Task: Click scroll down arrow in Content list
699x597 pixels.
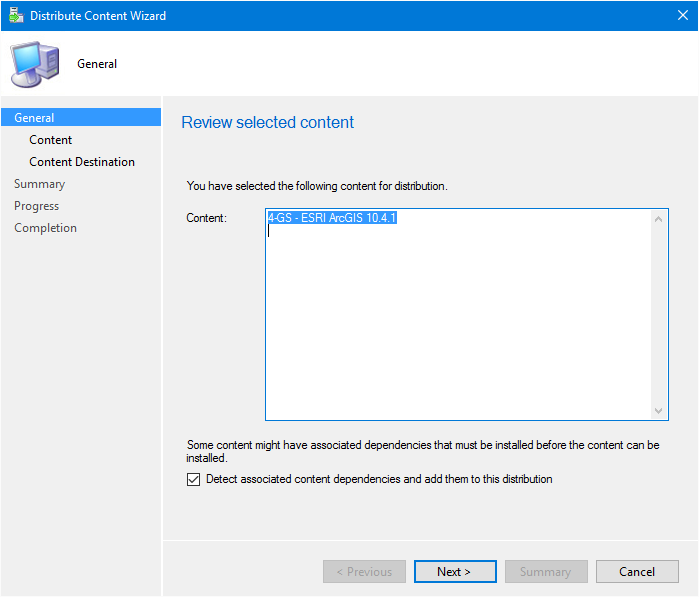Action: tap(658, 411)
